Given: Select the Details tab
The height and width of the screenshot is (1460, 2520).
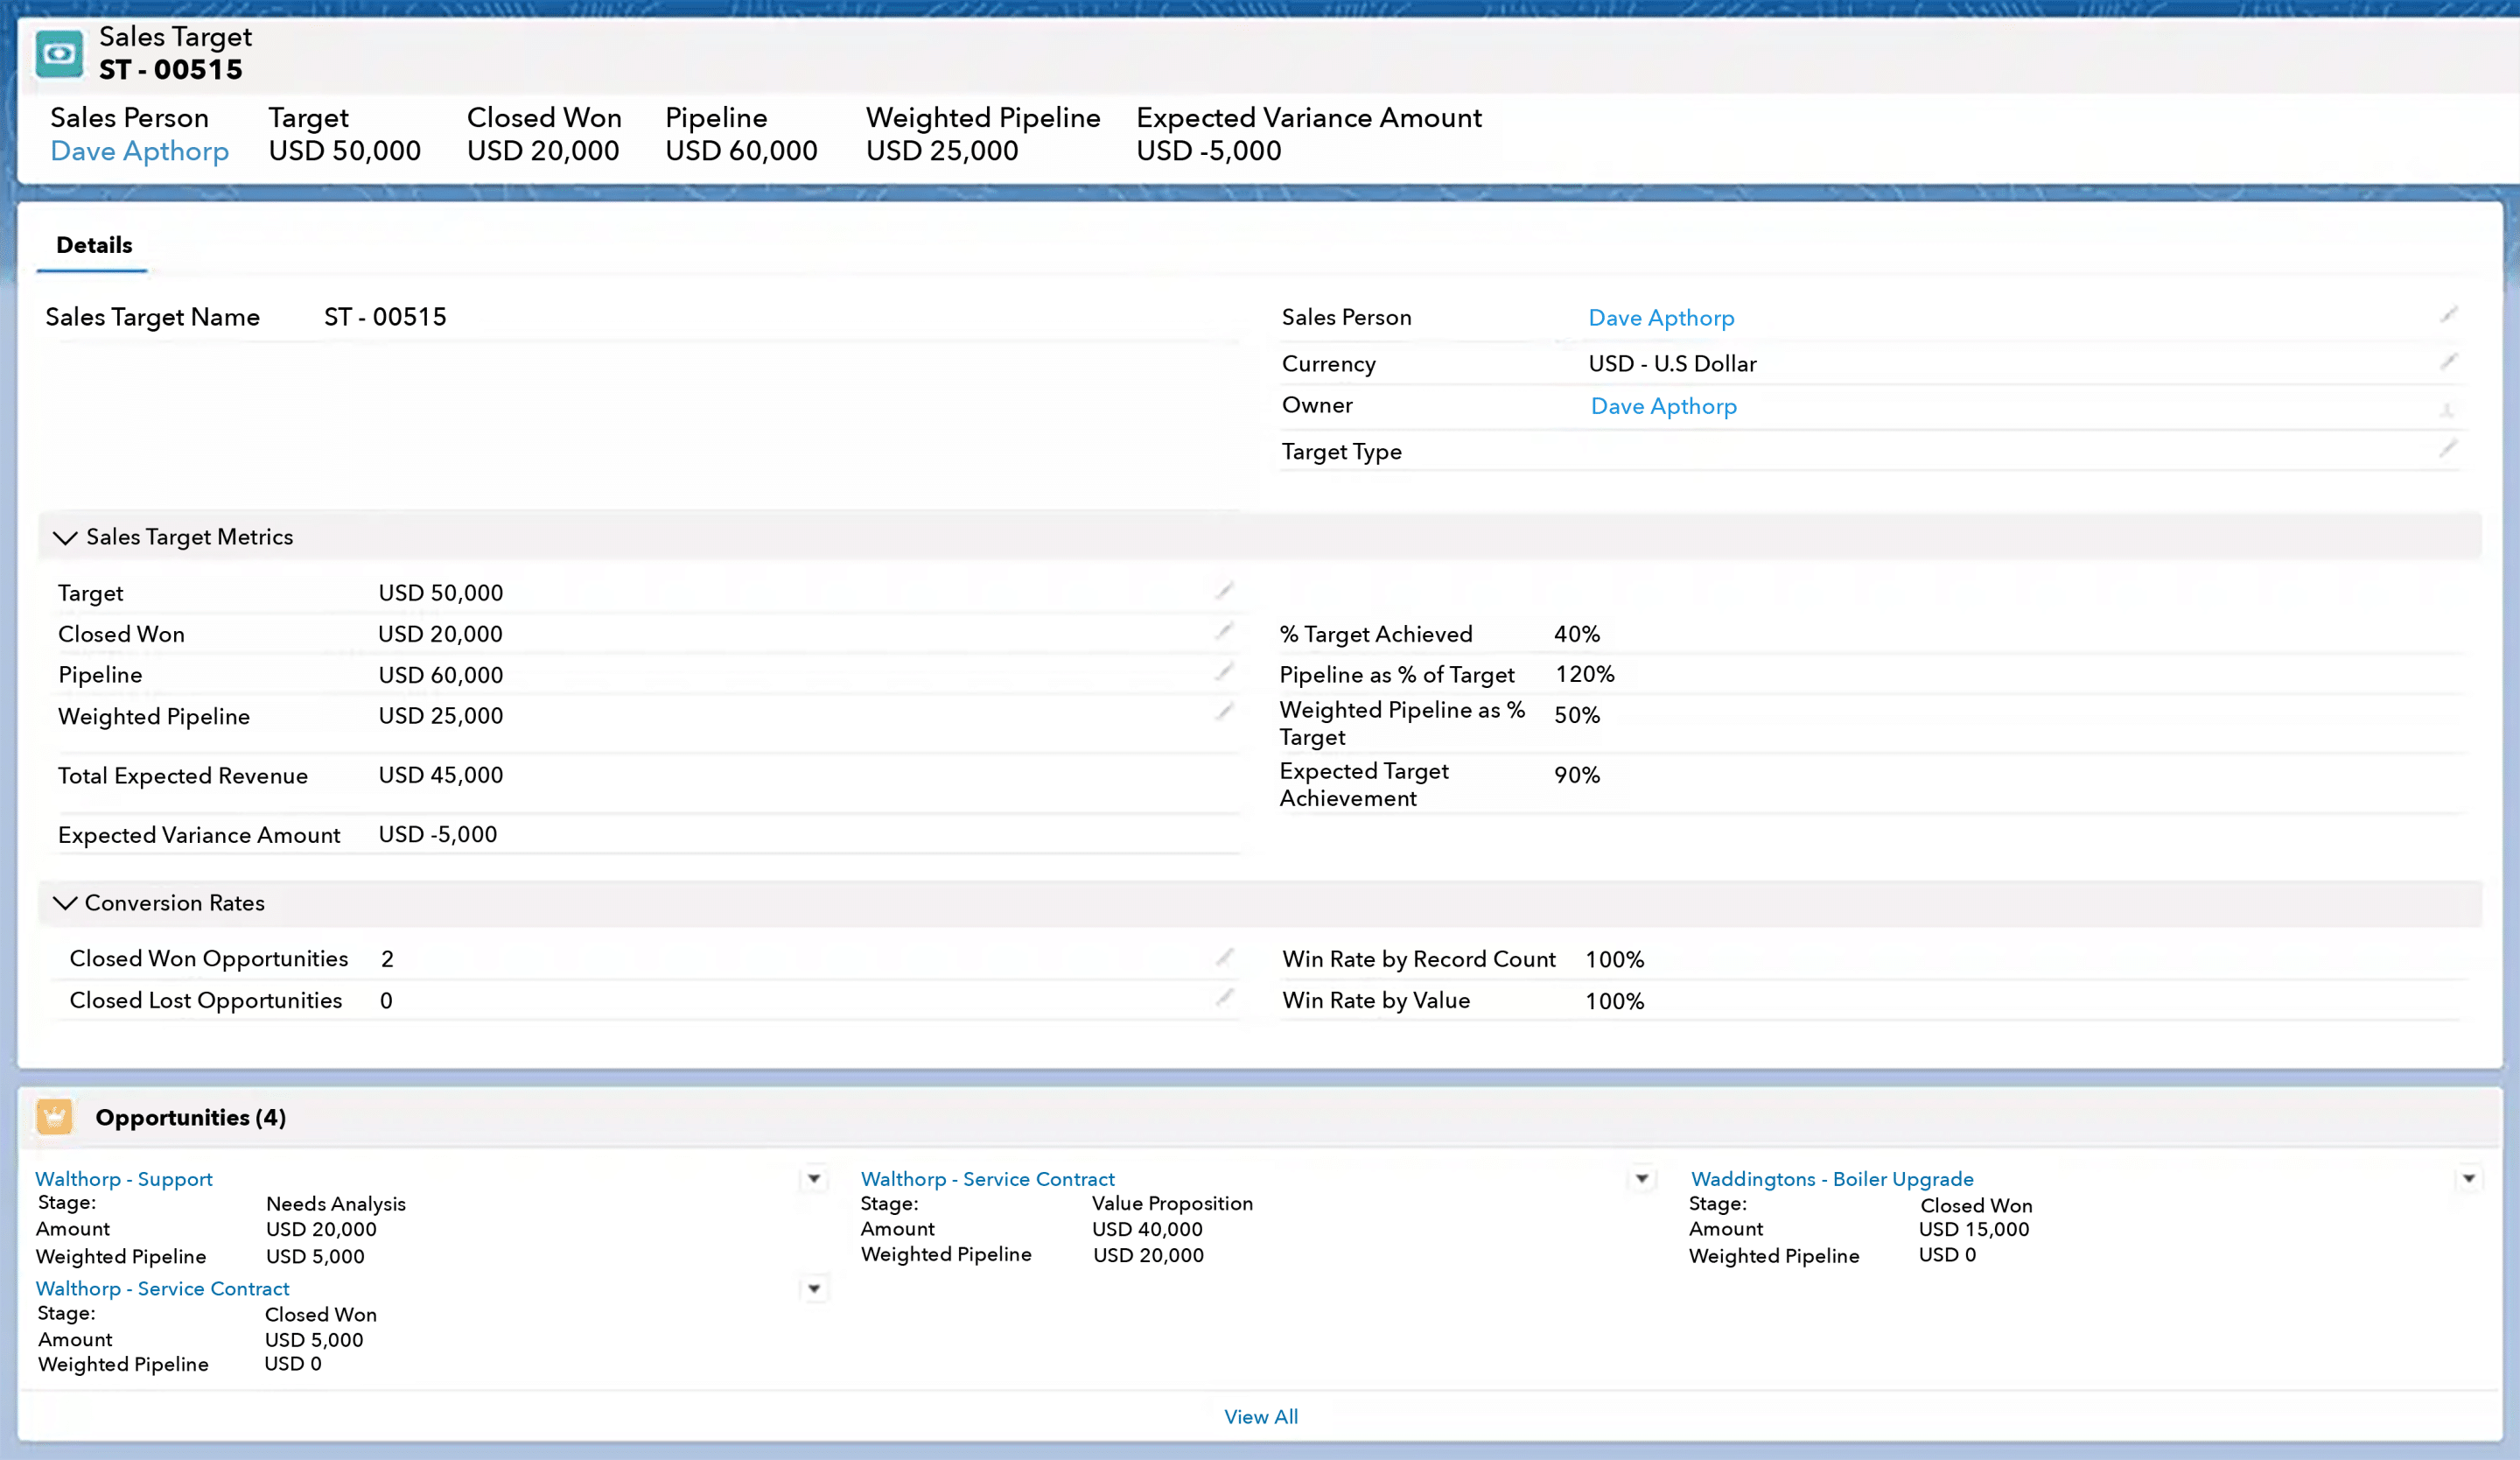Looking at the screenshot, I should [94, 245].
